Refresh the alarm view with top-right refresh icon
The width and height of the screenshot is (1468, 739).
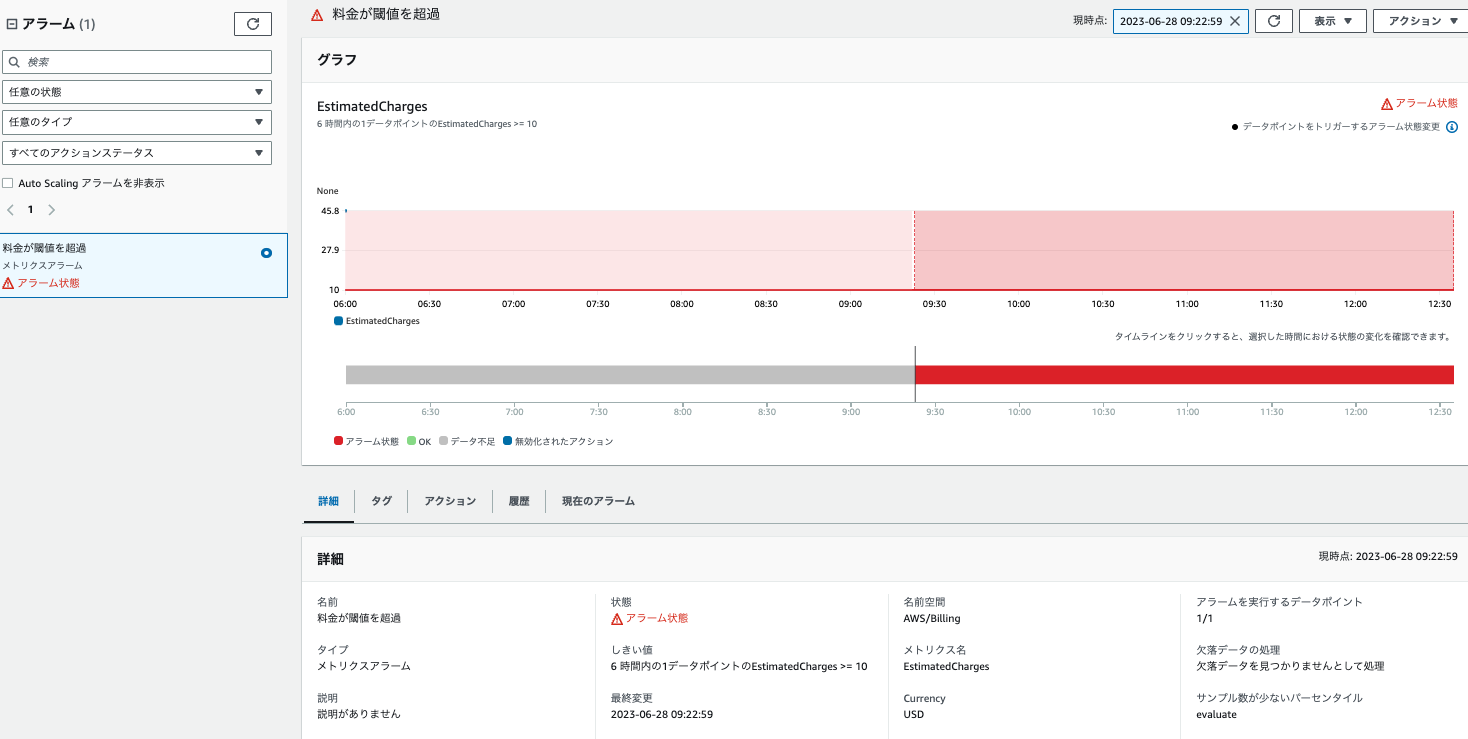[x=1272, y=20]
